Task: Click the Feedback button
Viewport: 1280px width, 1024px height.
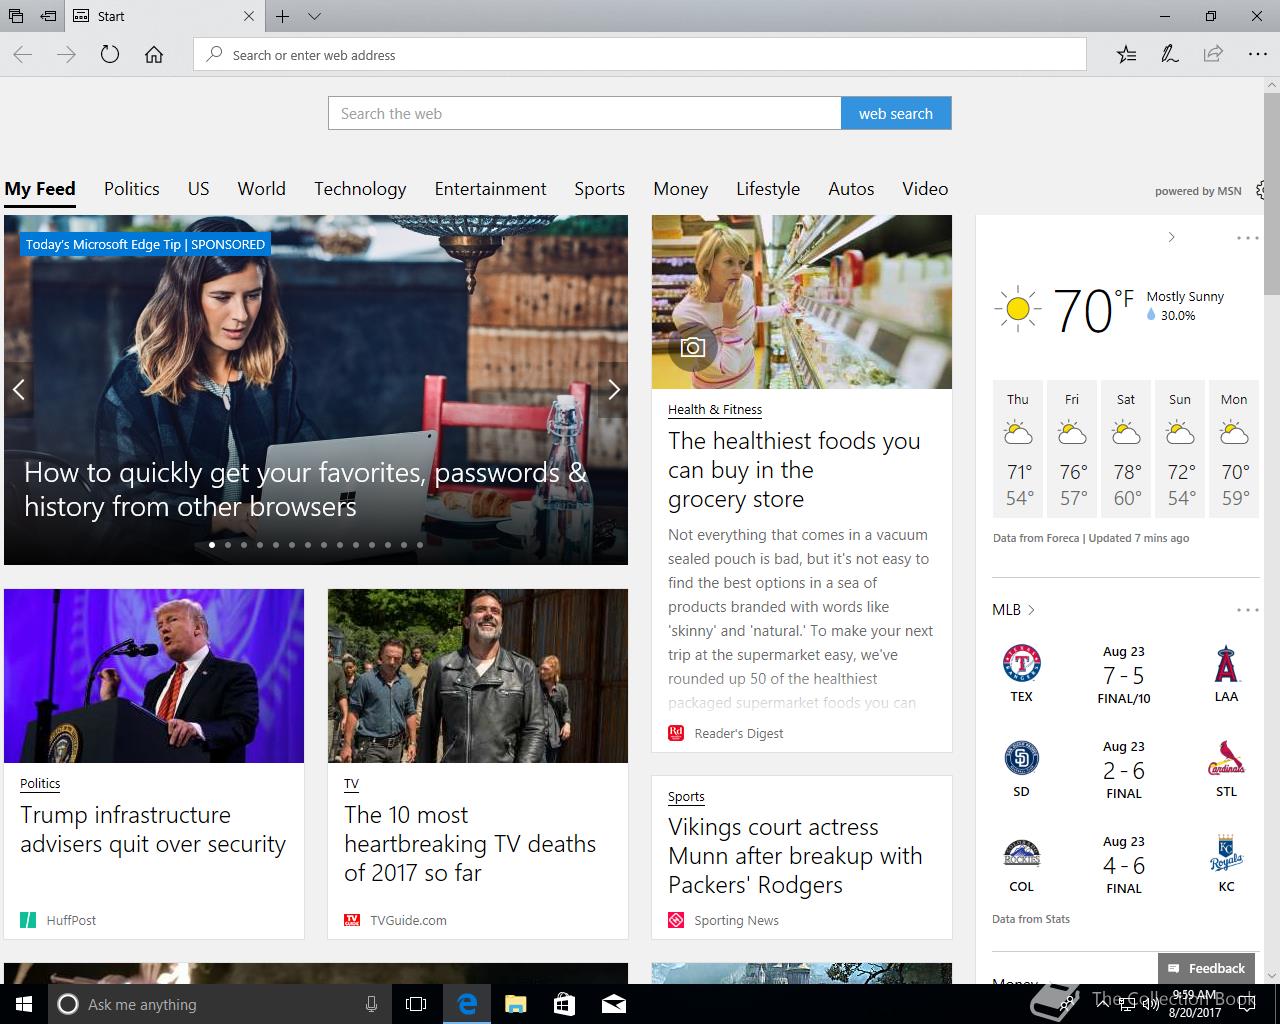Action: click(x=1207, y=968)
